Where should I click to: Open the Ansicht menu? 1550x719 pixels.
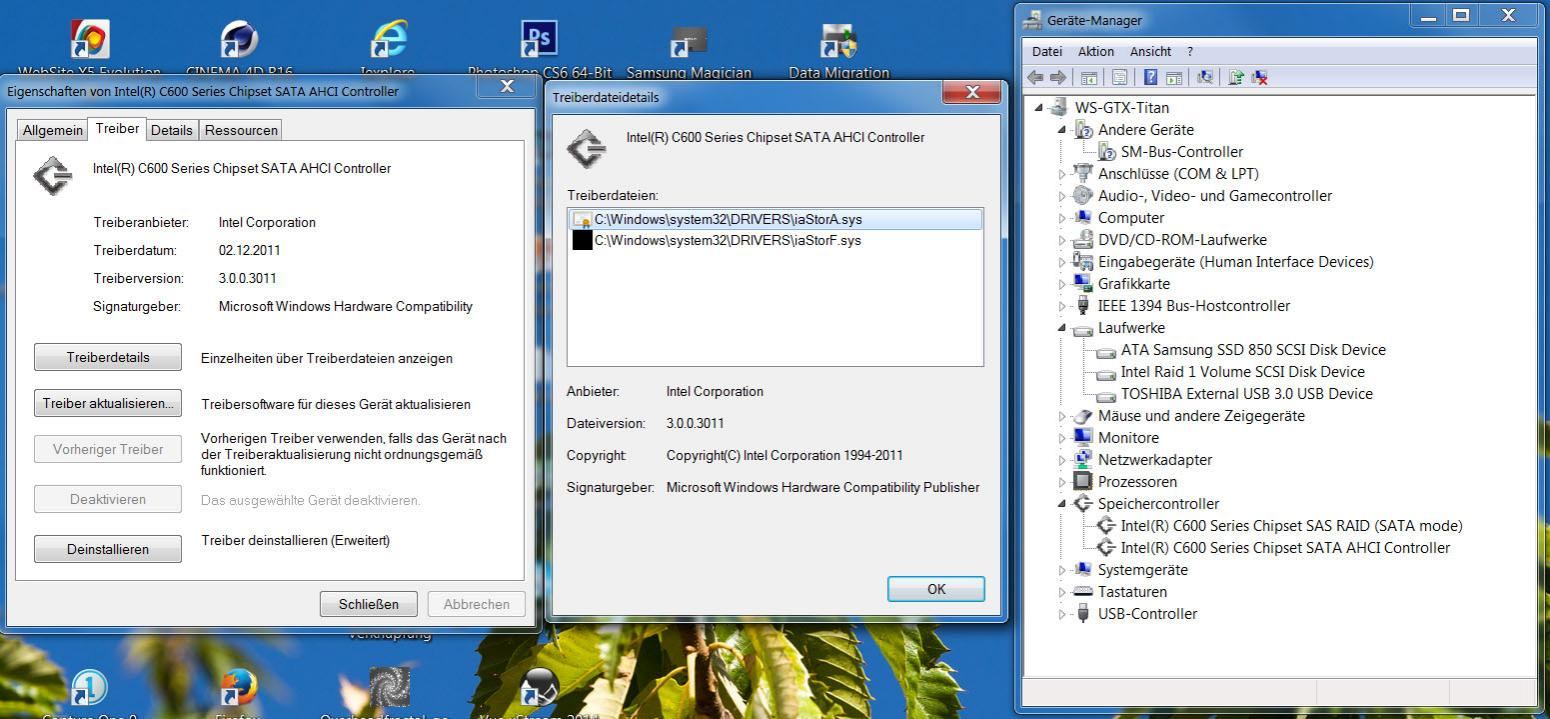1150,51
